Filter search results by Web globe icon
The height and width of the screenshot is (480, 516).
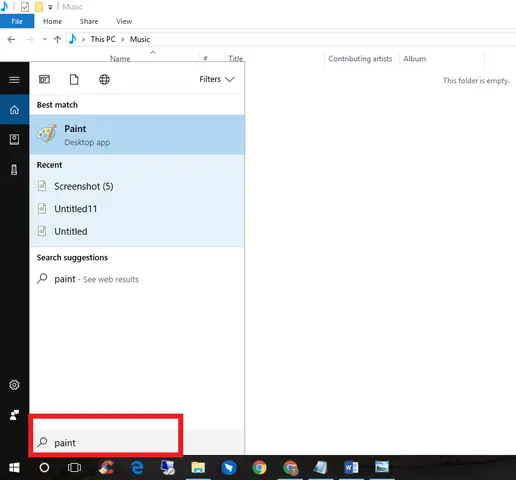(x=104, y=79)
